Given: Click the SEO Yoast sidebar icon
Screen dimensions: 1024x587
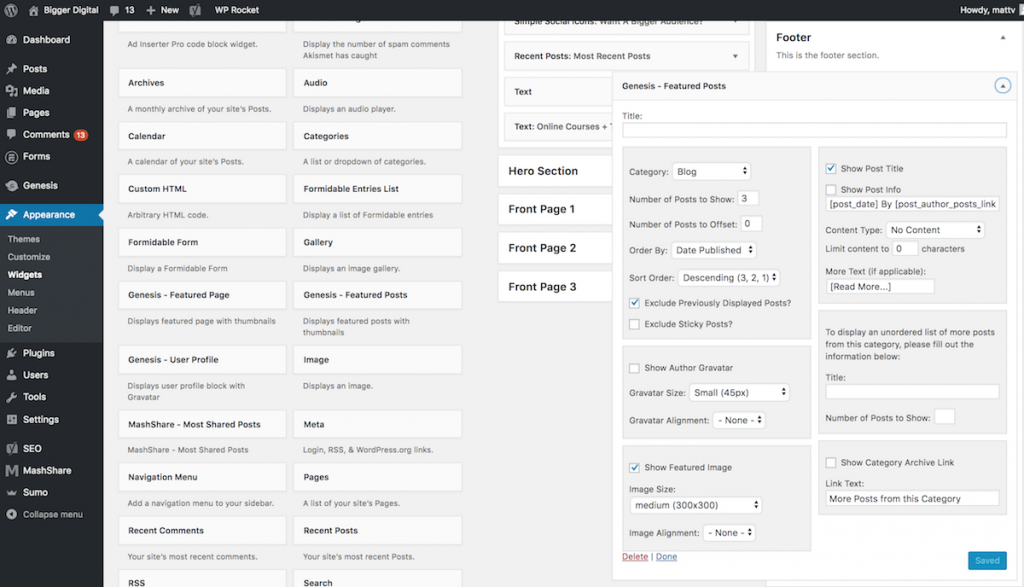Looking at the screenshot, I should click(12, 449).
